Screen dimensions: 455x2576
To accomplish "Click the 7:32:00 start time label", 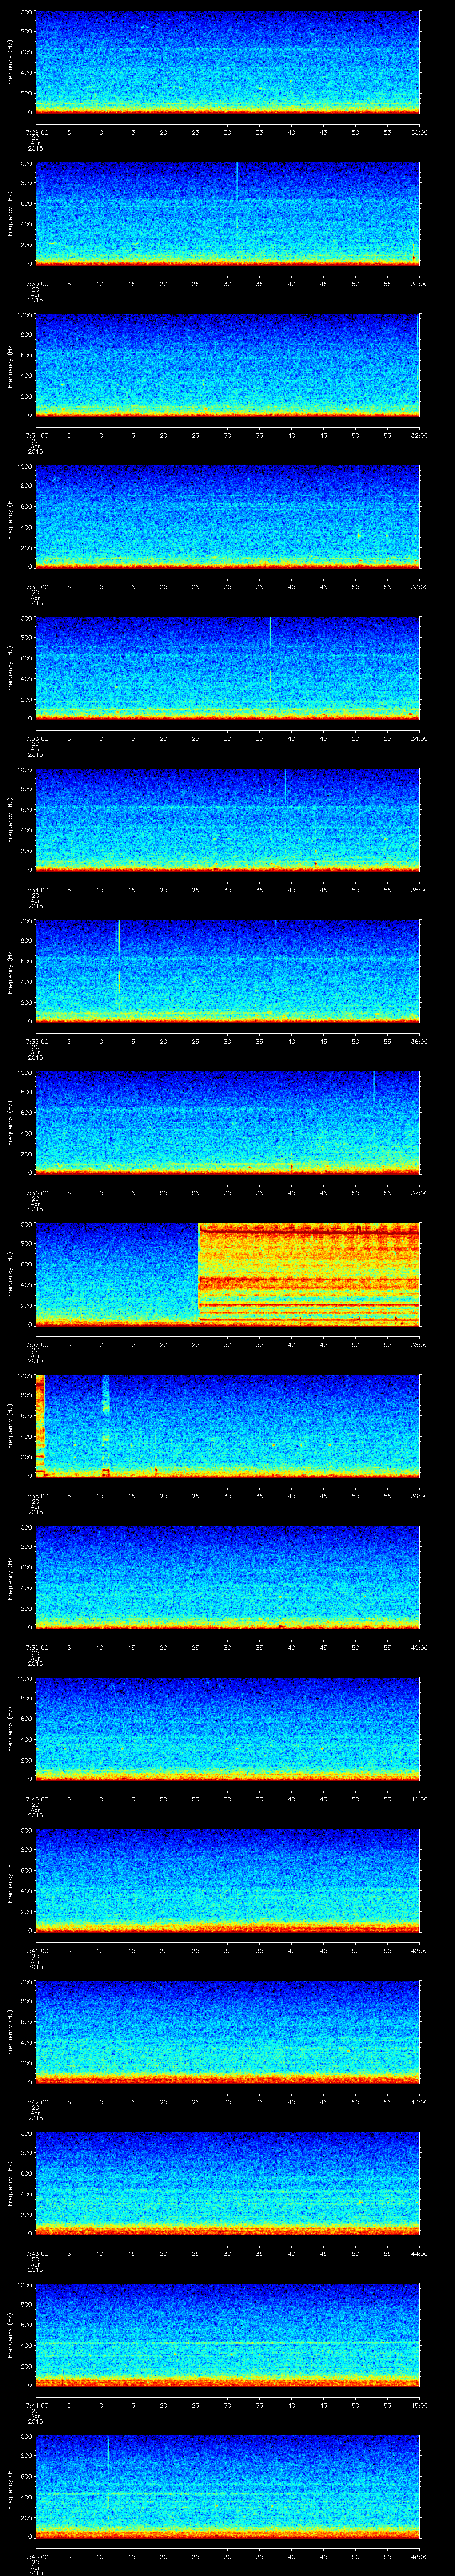I will click(x=35, y=587).
